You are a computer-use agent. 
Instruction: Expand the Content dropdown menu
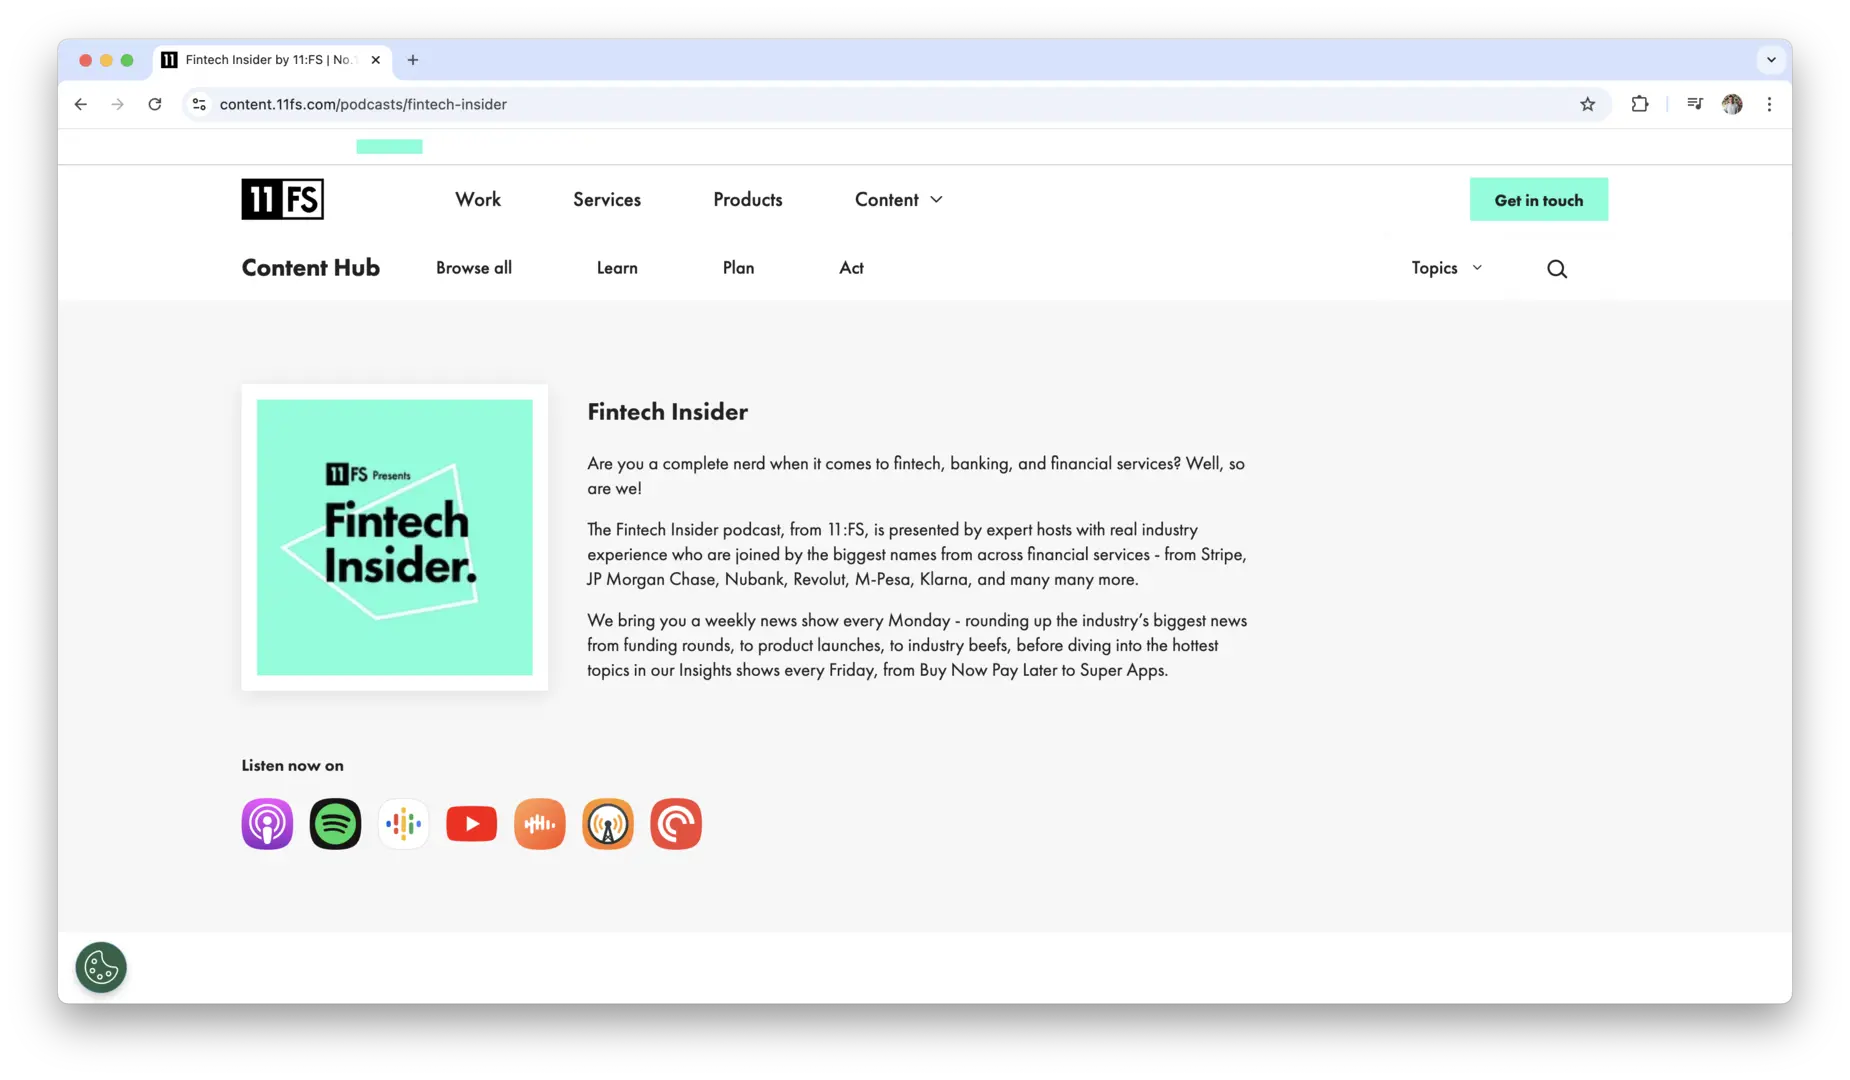click(x=898, y=200)
